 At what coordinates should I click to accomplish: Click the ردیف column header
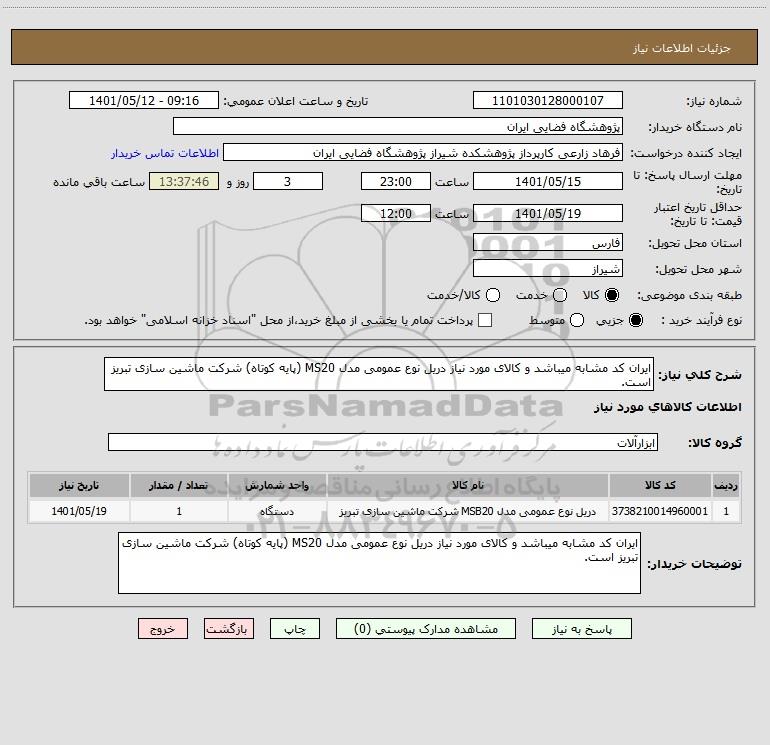click(x=726, y=485)
